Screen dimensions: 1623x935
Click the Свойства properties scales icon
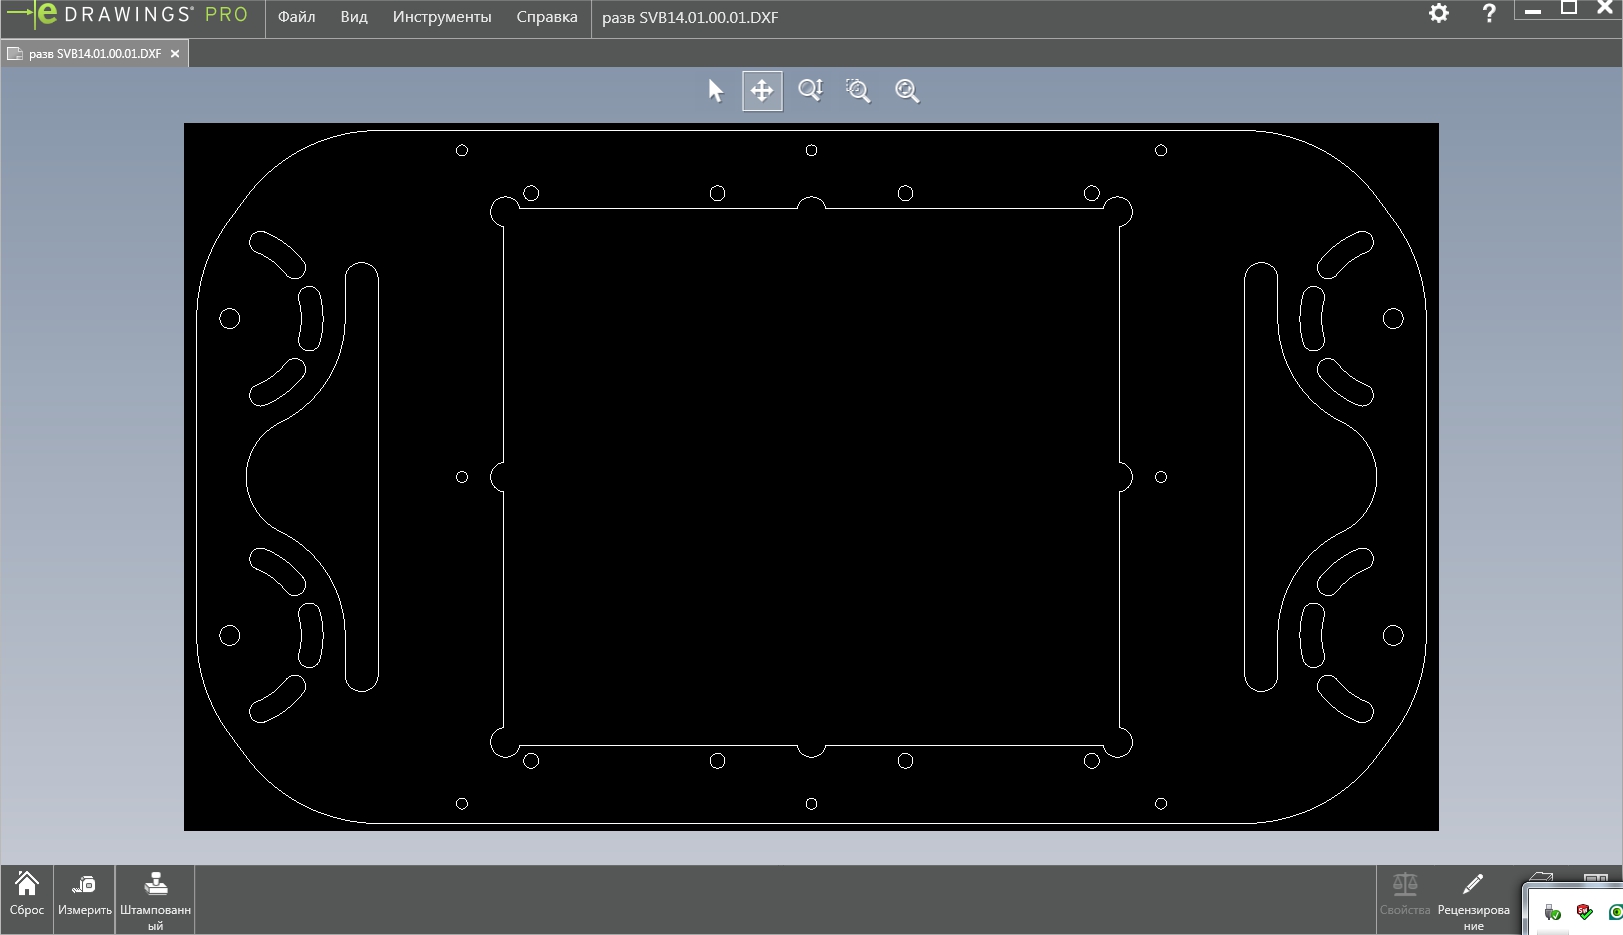(1405, 894)
